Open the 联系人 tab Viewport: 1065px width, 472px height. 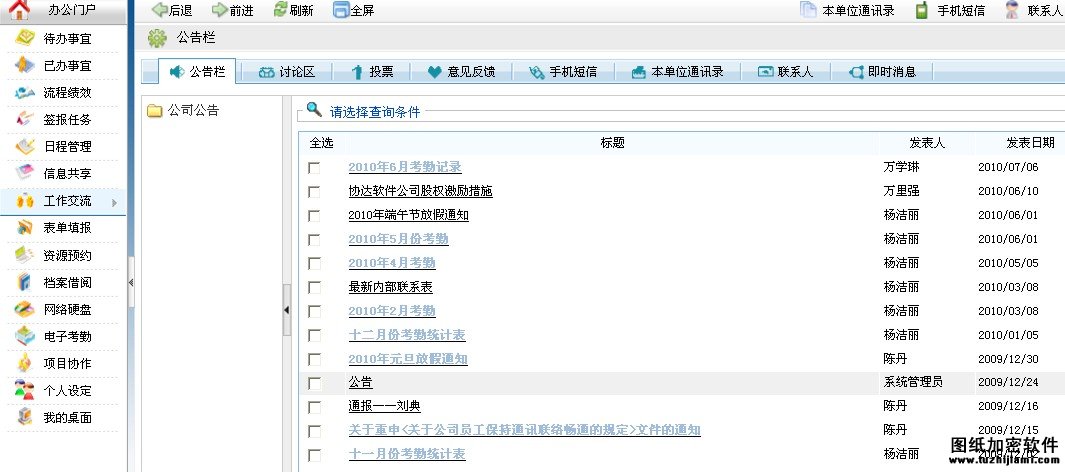786,71
